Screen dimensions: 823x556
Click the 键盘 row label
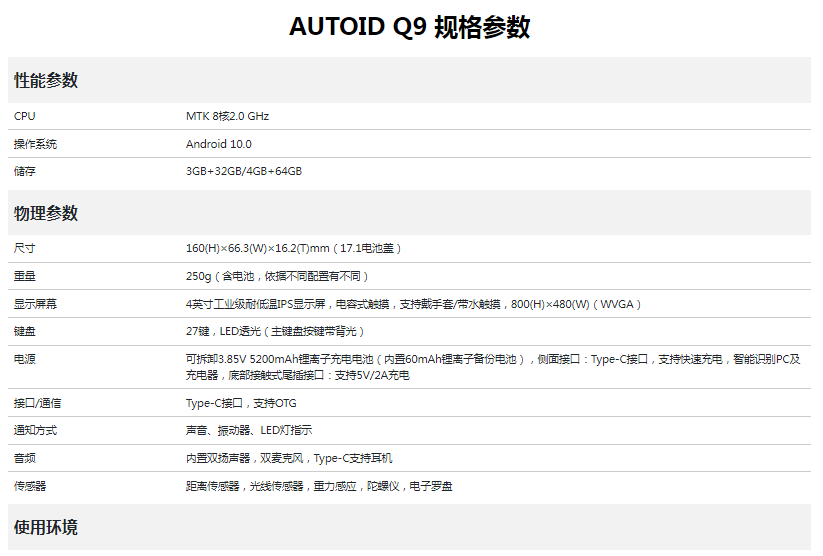25,331
